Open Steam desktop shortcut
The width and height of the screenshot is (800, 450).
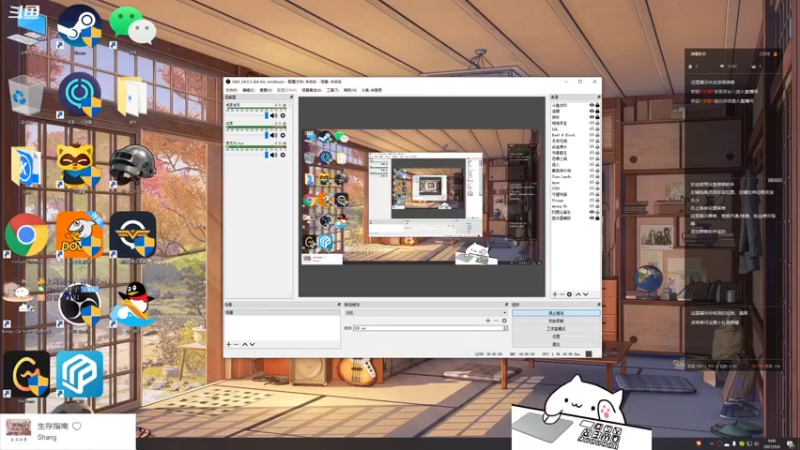(x=79, y=28)
